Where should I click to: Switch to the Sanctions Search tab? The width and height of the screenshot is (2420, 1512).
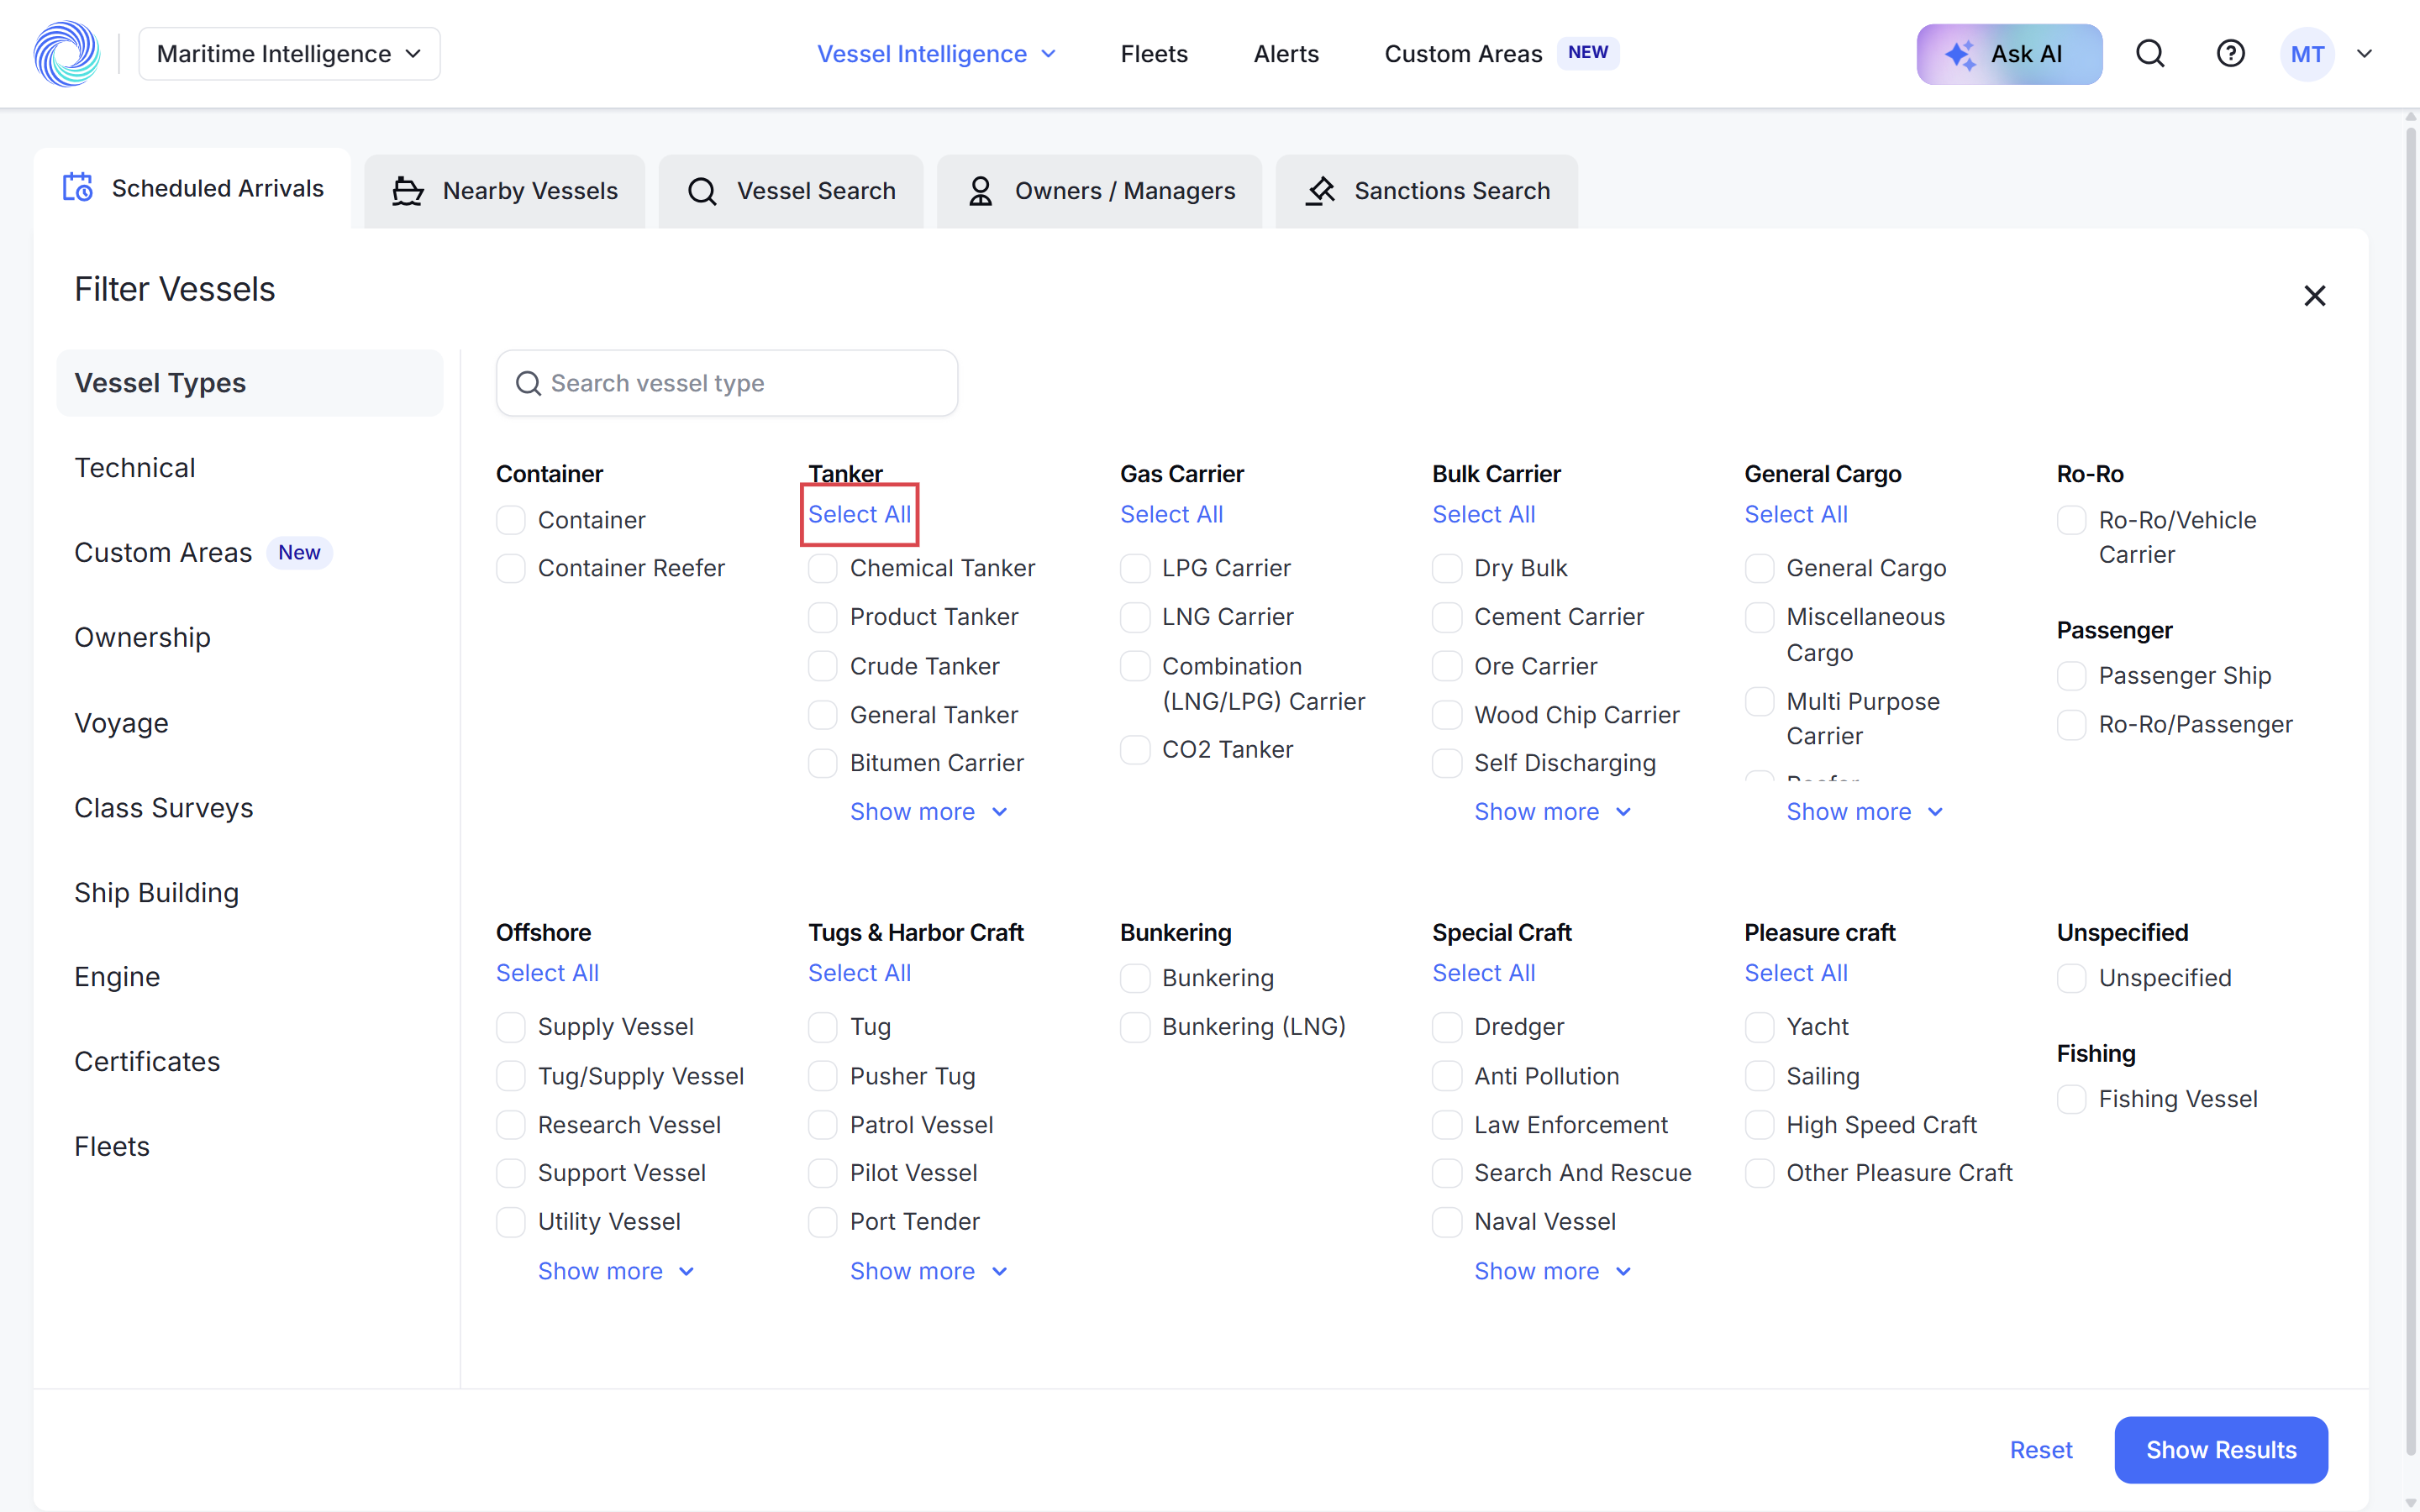[1426, 191]
